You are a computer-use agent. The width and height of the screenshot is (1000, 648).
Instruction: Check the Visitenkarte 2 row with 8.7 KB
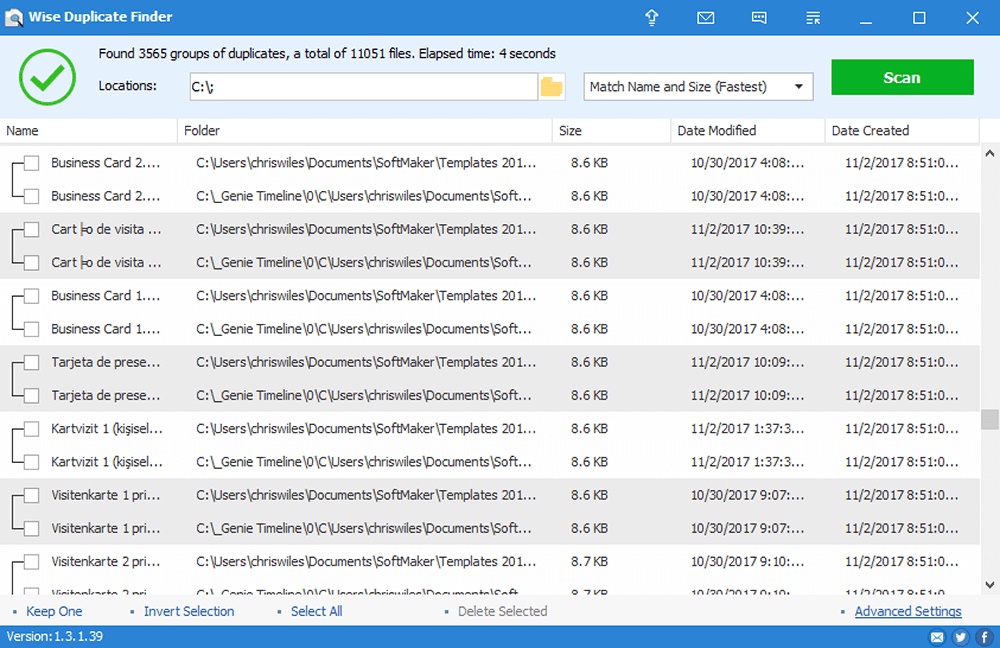[x=31, y=561]
